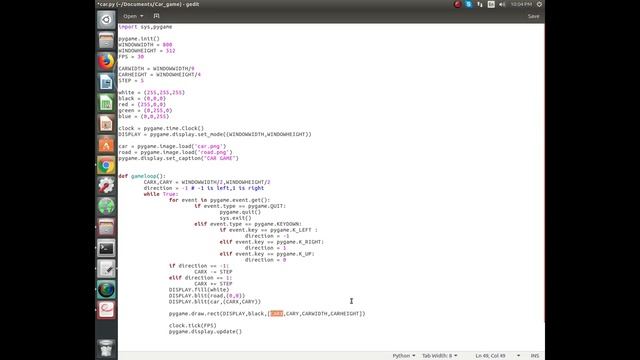
Task: Open LibreOffice Calc from the dock
Action: [106, 103]
